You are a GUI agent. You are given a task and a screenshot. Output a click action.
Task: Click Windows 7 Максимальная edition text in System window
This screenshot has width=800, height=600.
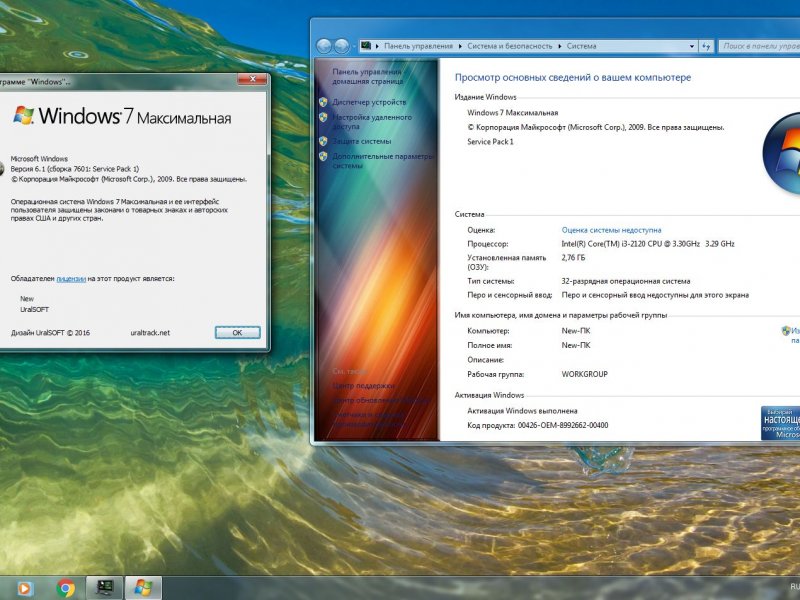point(512,113)
